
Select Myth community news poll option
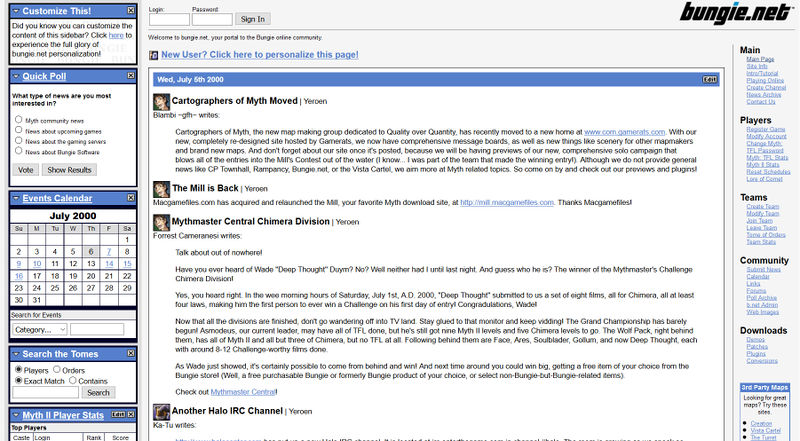[x=18, y=119]
